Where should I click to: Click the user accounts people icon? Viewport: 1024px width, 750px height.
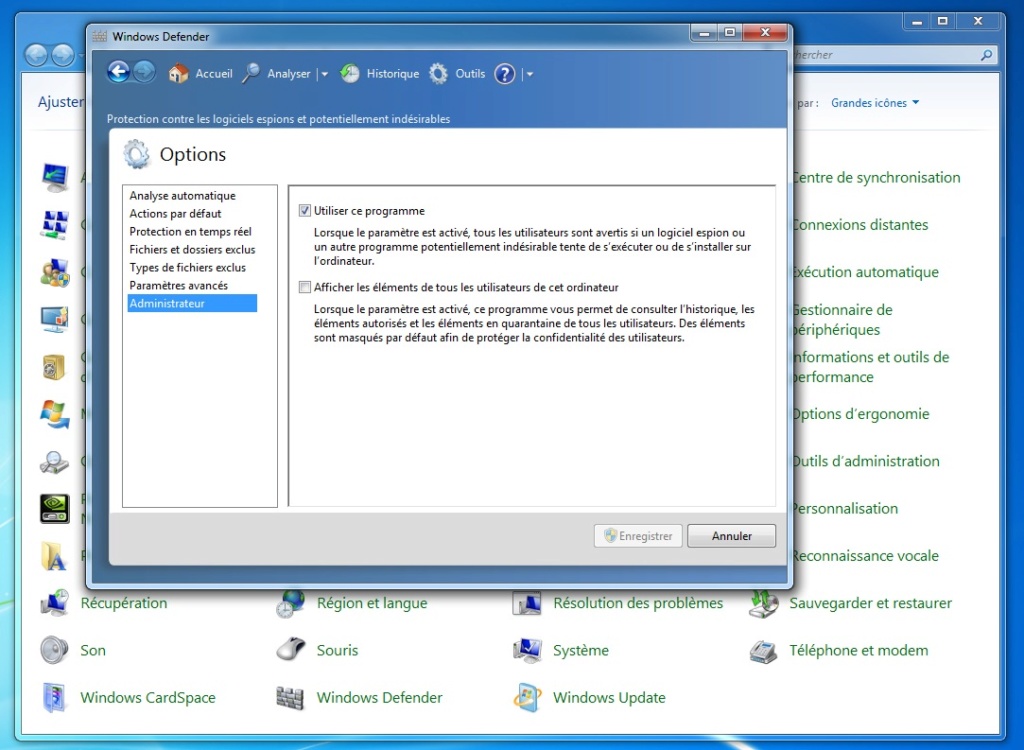point(54,272)
